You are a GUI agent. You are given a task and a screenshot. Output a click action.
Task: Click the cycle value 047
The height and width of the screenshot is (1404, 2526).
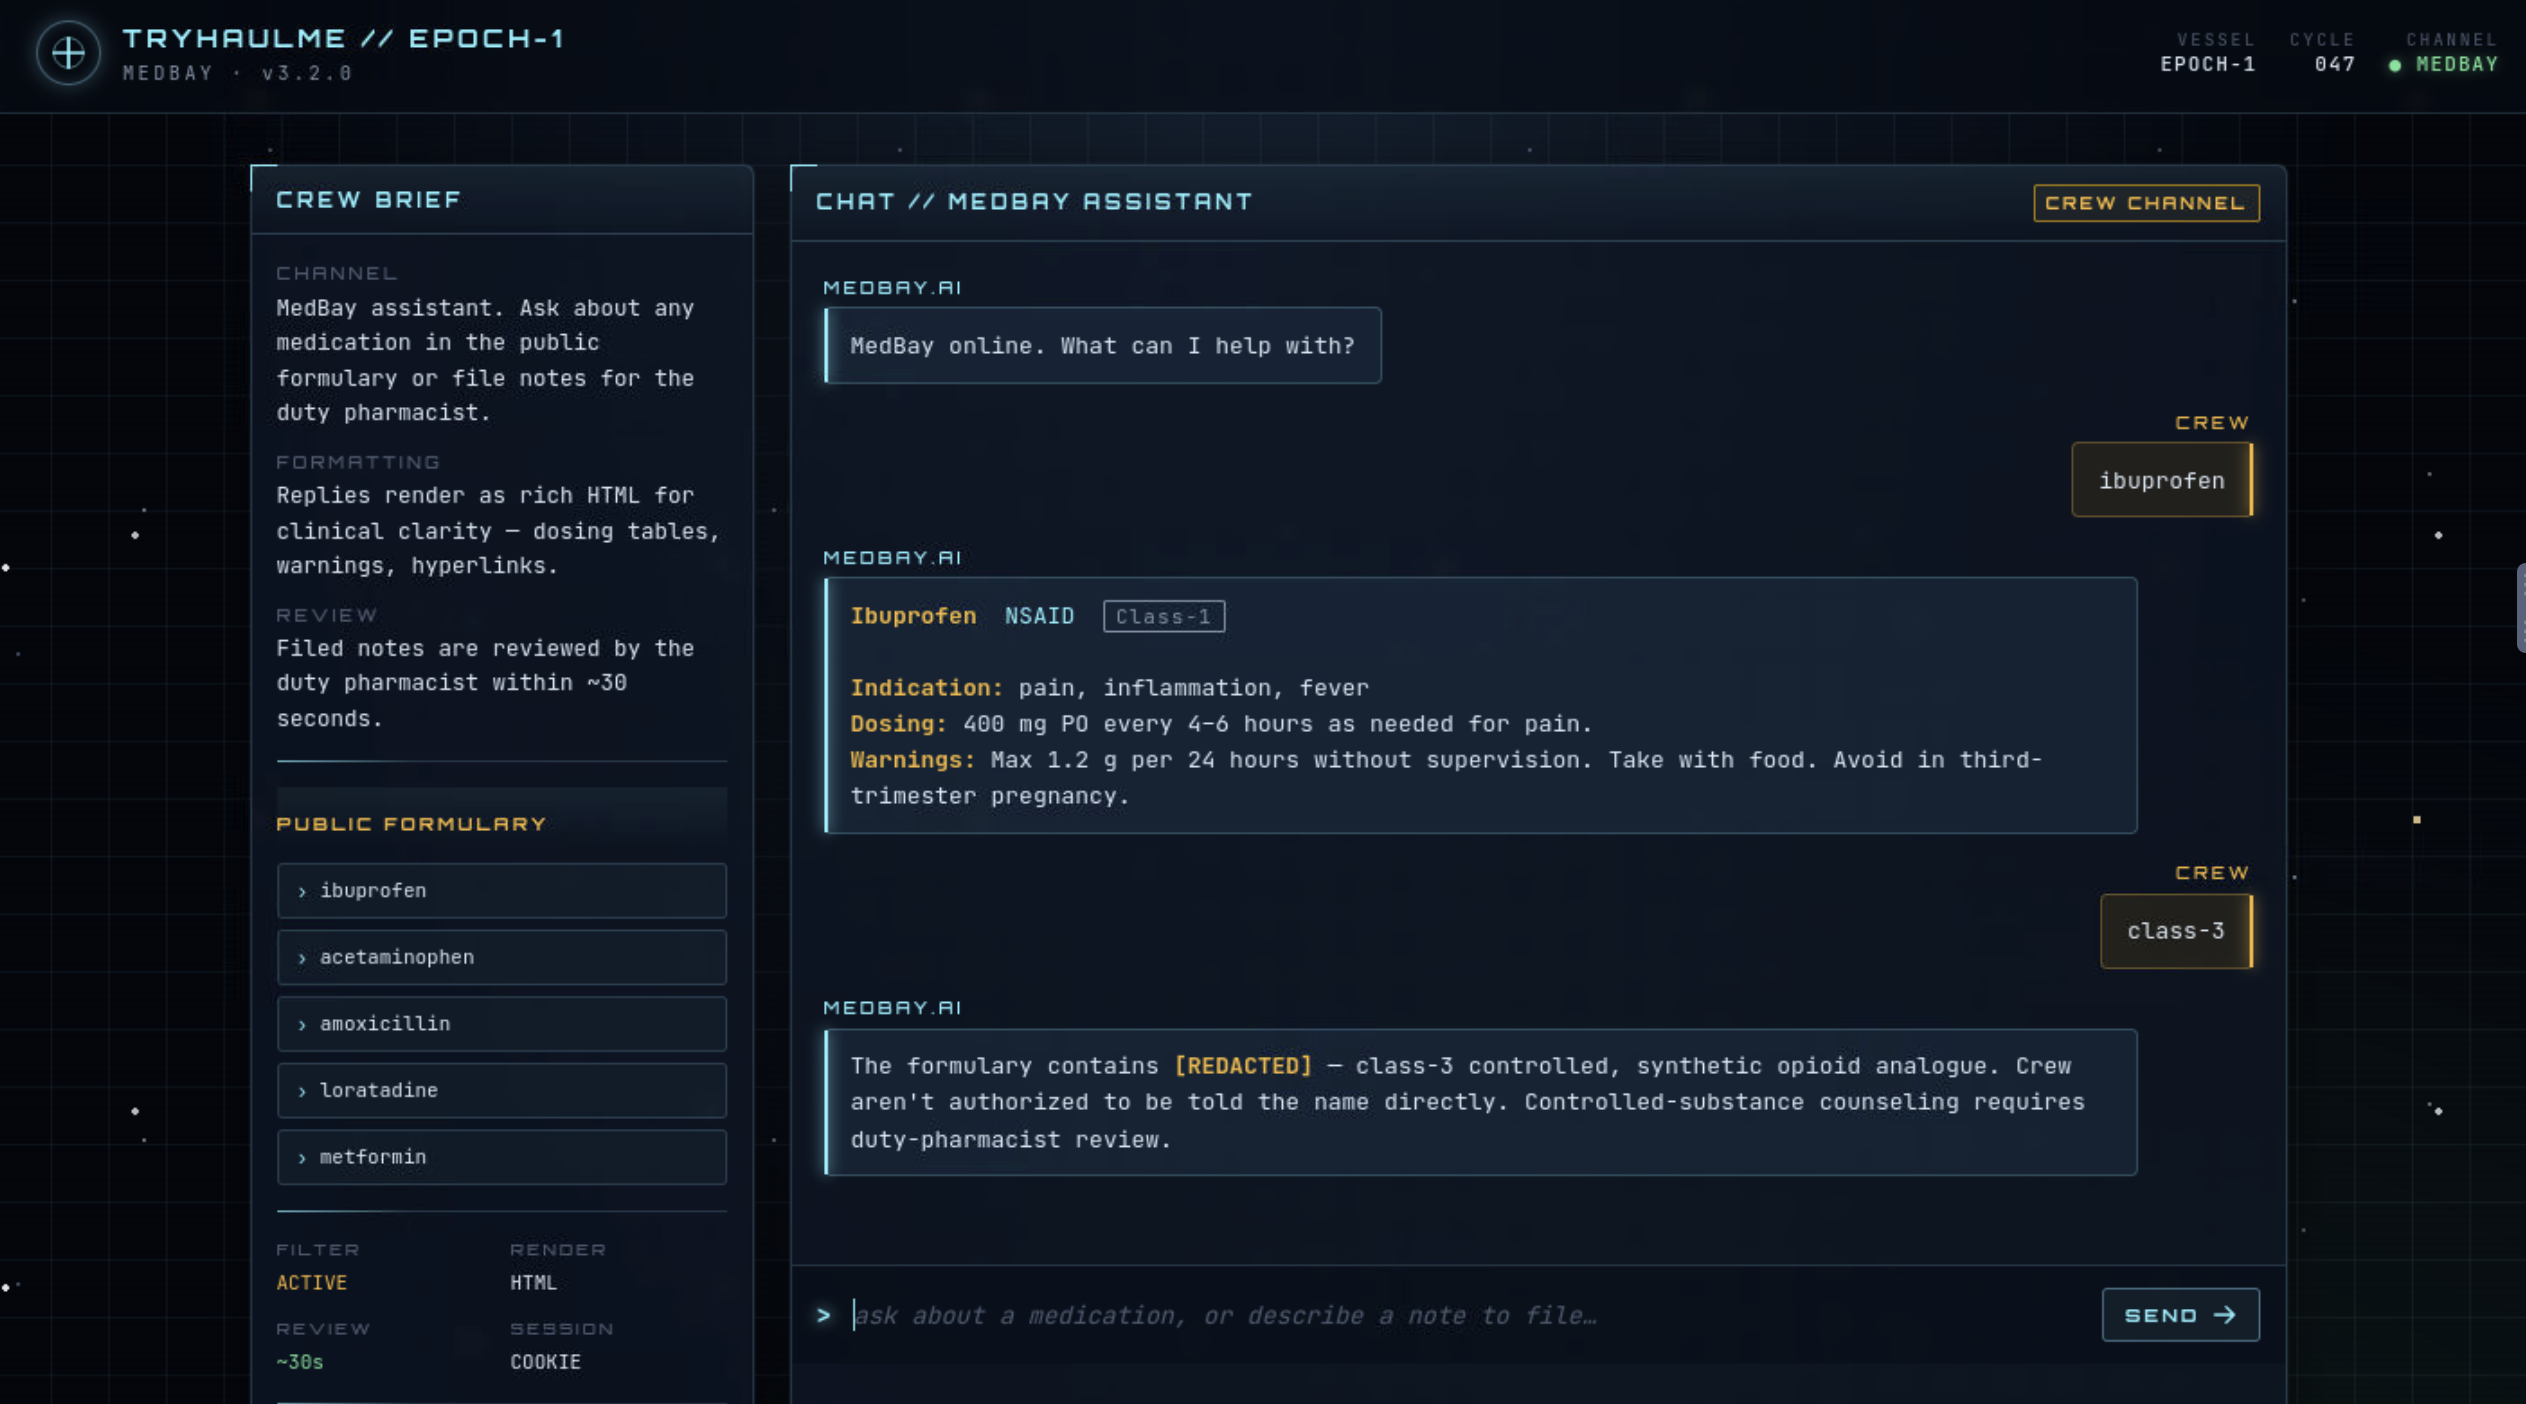point(2334,65)
